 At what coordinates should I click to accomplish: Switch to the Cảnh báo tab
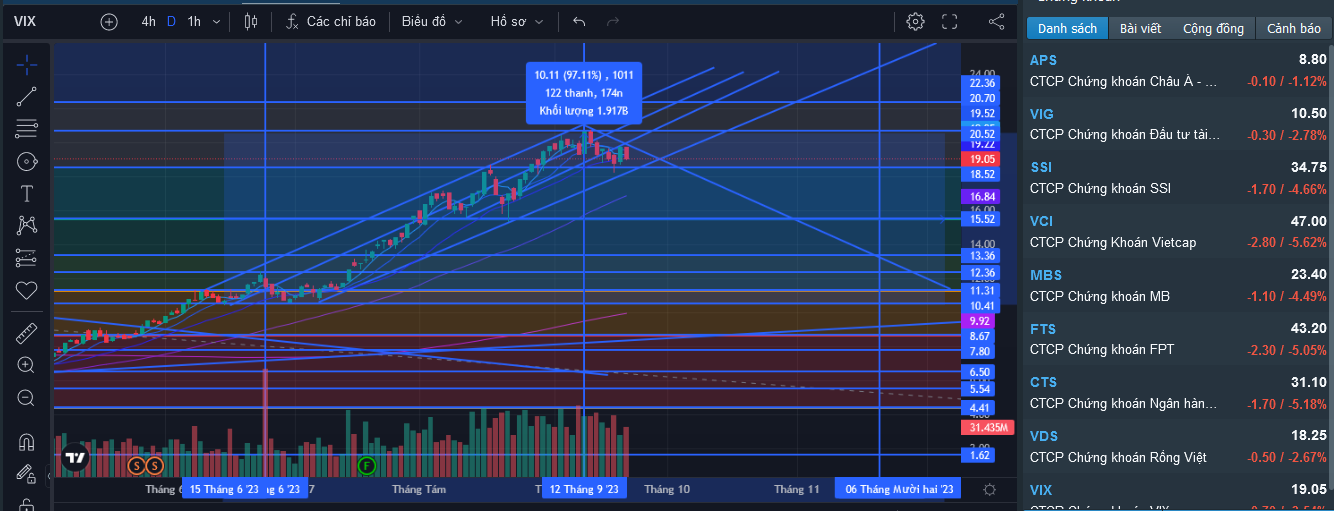[x=1294, y=28]
